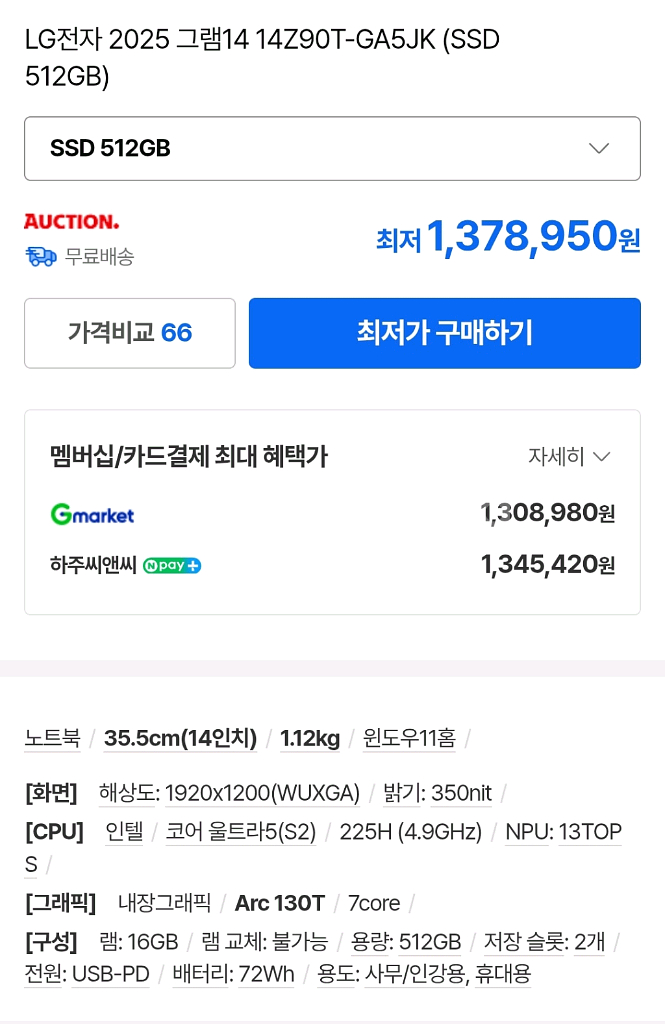Click the 72Wh battery spec link
The width and height of the screenshot is (665, 1024).
tap(266, 974)
